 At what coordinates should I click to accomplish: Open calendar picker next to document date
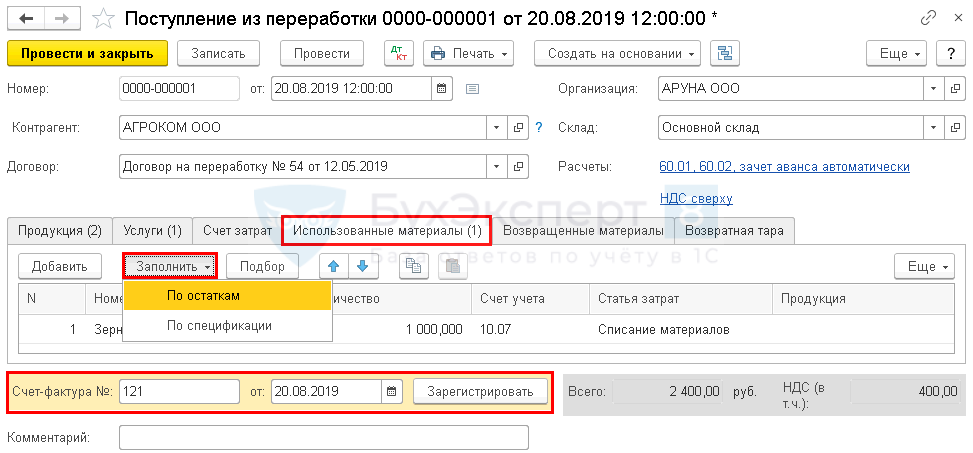coord(441,89)
